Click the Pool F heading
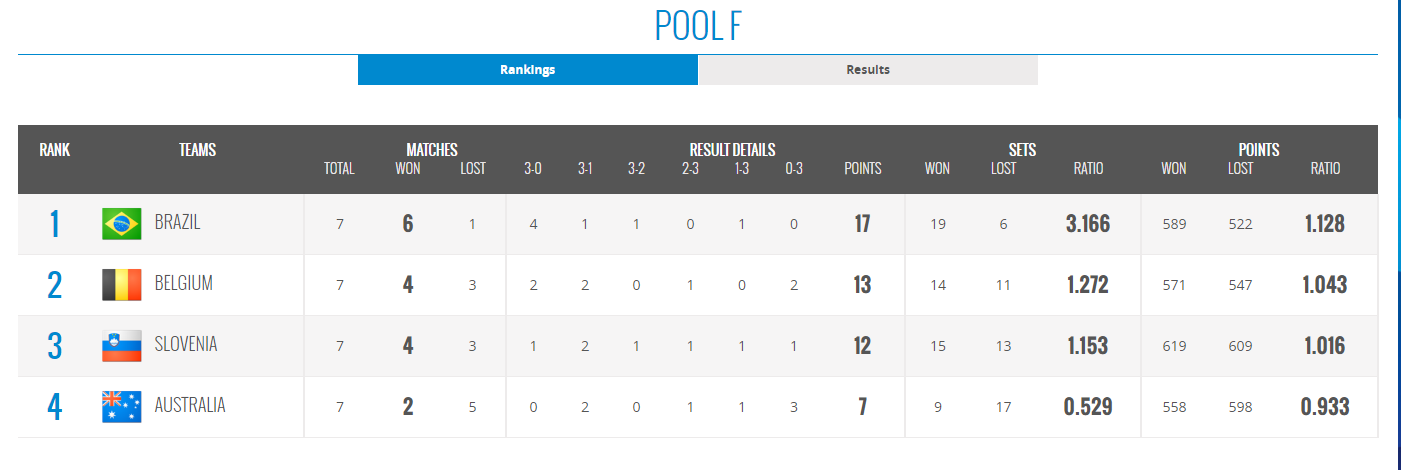Image resolution: width=1401 pixels, height=470 pixels. (698, 26)
